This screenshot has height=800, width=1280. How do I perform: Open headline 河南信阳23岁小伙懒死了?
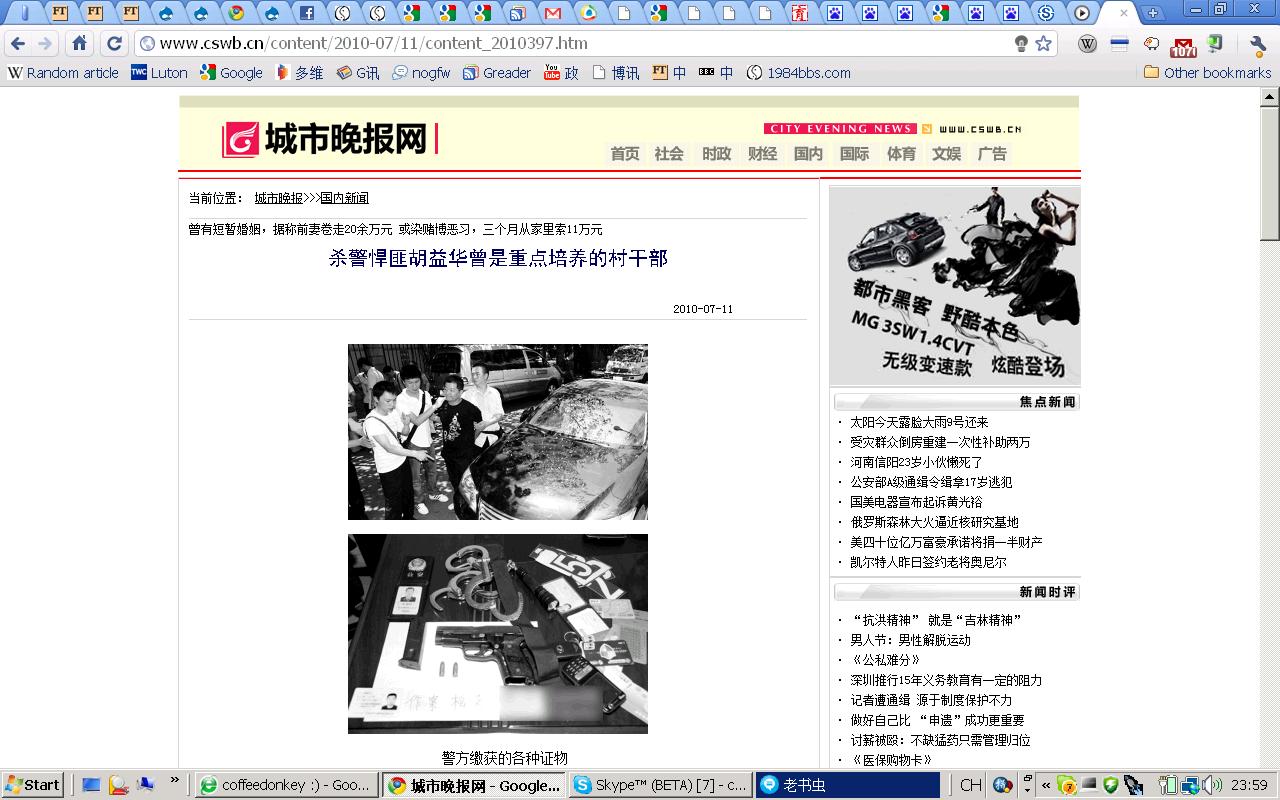(x=917, y=462)
